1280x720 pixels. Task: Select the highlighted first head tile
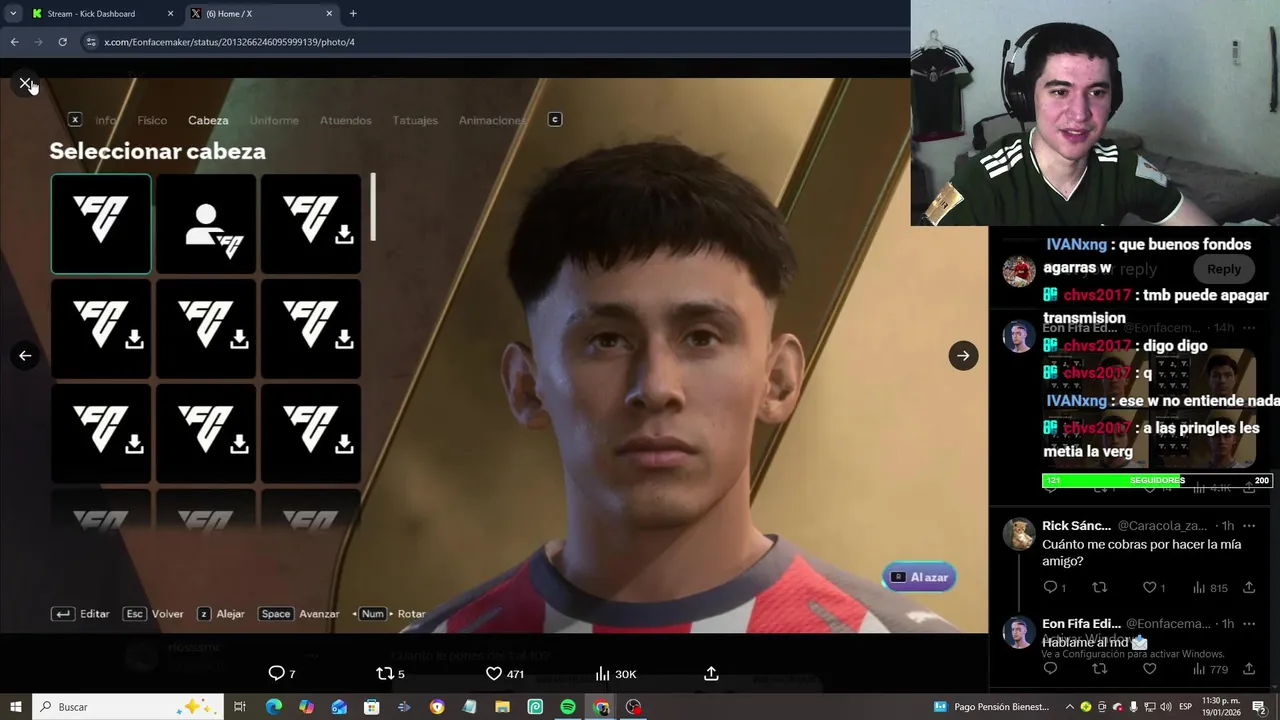(101, 224)
